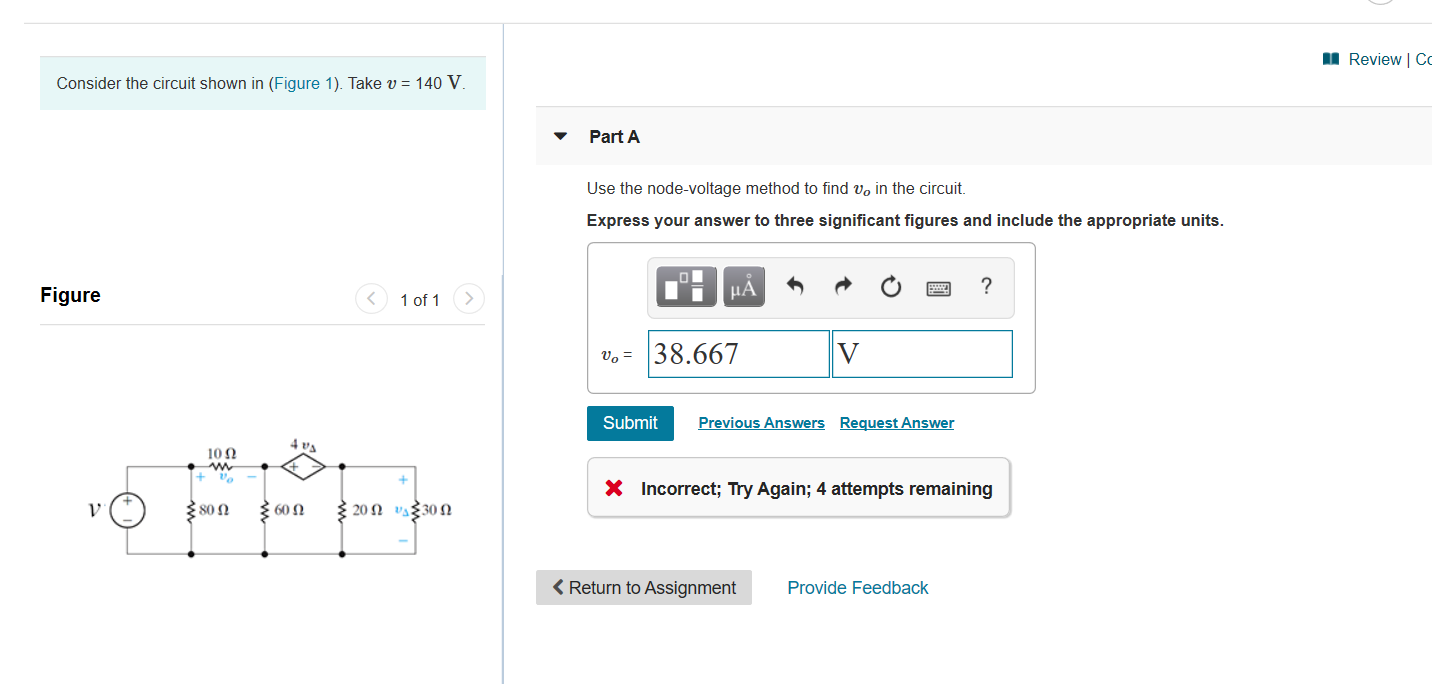Undo the last answer edit
The image size is (1432, 684).
click(x=796, y=288)
